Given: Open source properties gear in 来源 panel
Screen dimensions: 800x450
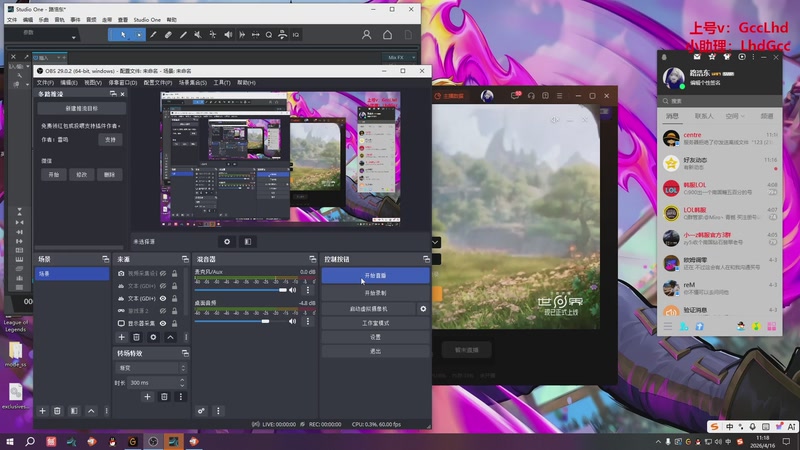Looking at the screenshot, I should [x=153, y=338].
